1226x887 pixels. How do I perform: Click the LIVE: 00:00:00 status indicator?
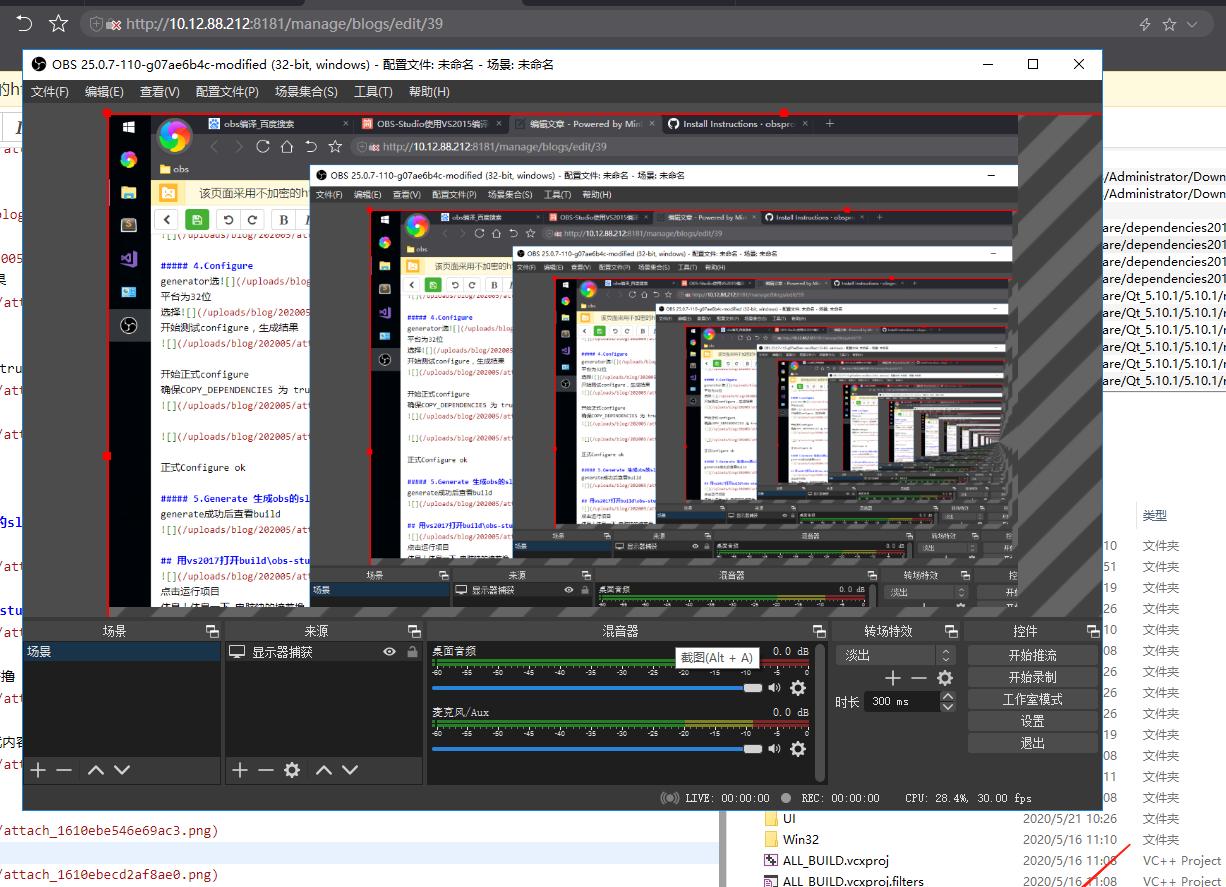[x=718, y=798]
